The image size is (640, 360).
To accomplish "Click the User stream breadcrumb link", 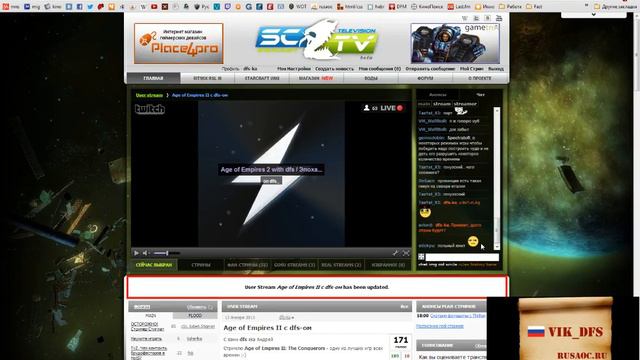I will click(149, 95).
